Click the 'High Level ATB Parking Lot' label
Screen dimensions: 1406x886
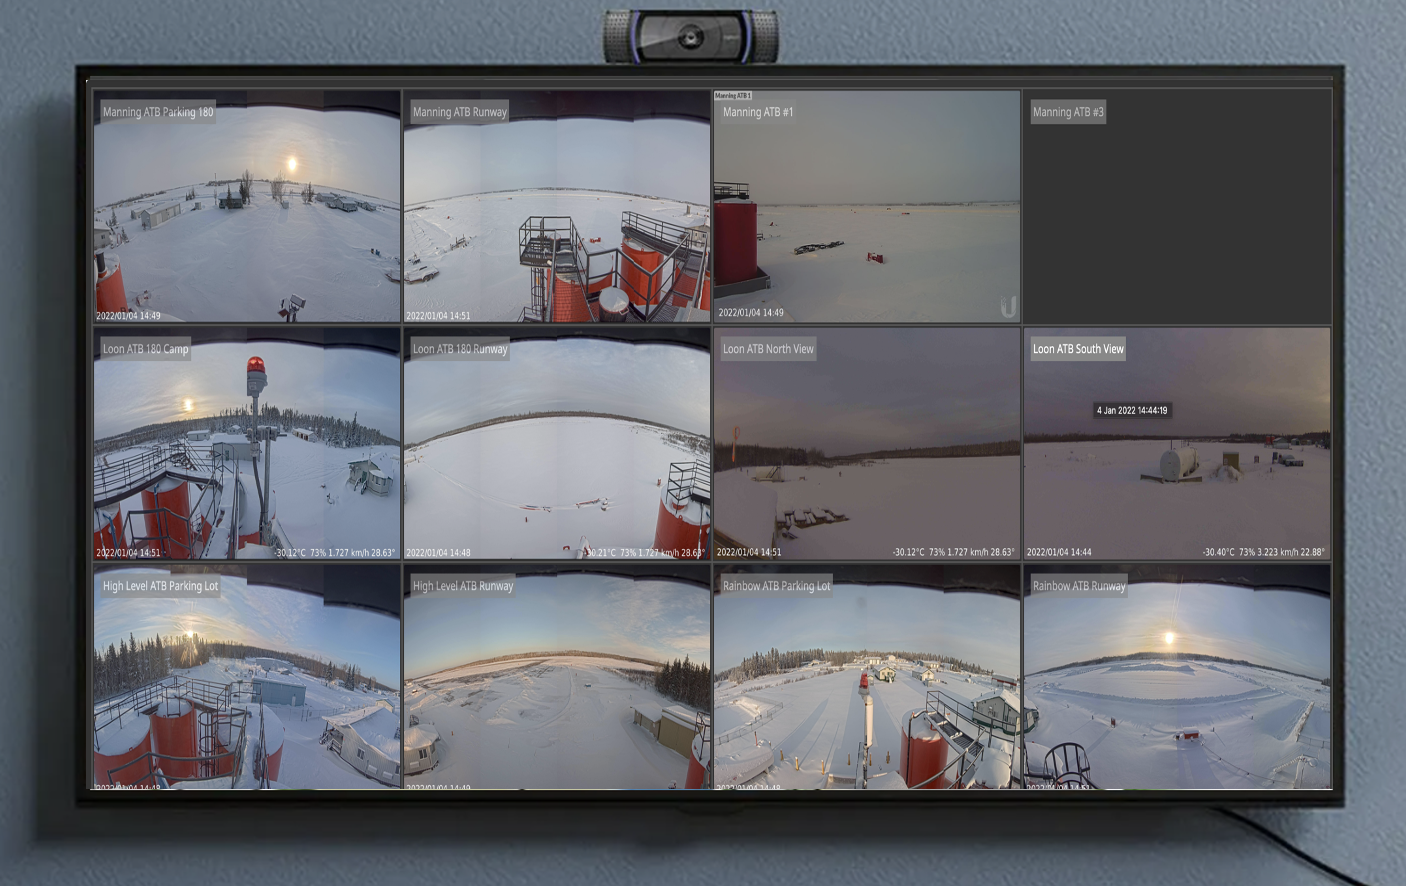click(x=160, y=586)
